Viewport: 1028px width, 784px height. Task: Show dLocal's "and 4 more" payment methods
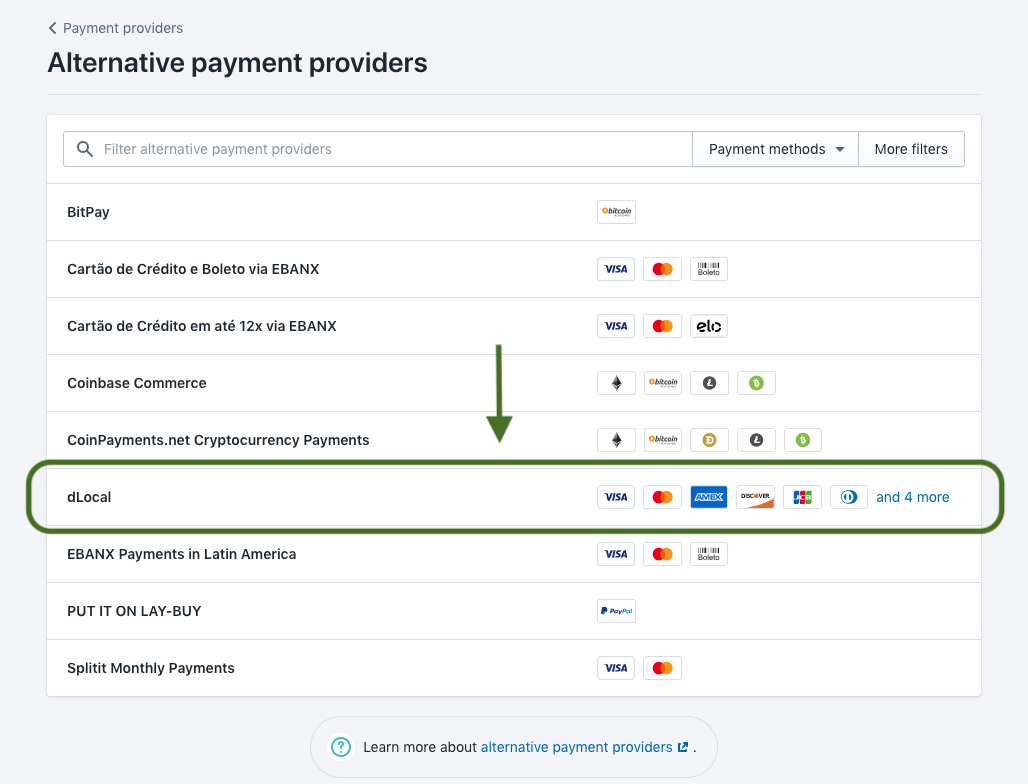pyautogui.click(x=913, y=497)
